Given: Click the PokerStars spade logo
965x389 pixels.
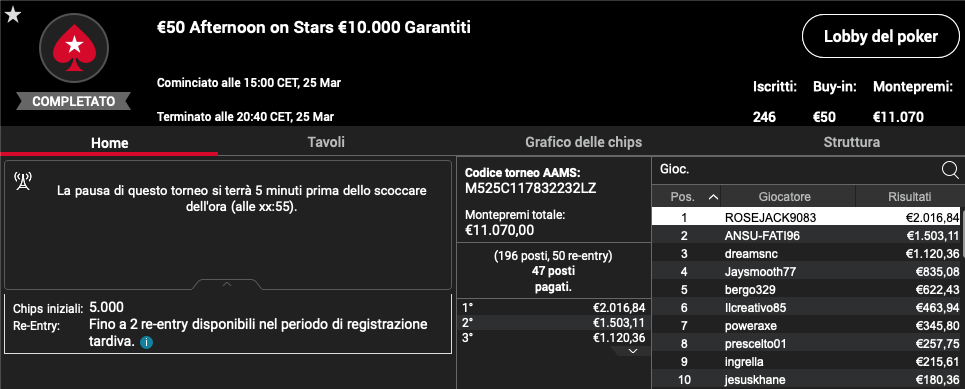Looking at the screenshot, I should [x=74, y=48].
